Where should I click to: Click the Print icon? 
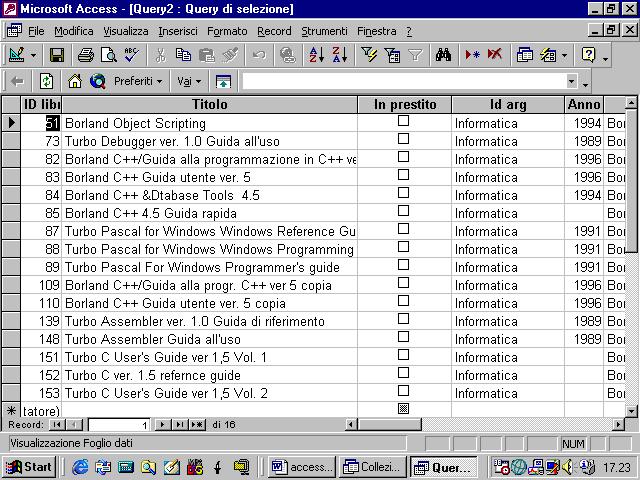(86, 55)
